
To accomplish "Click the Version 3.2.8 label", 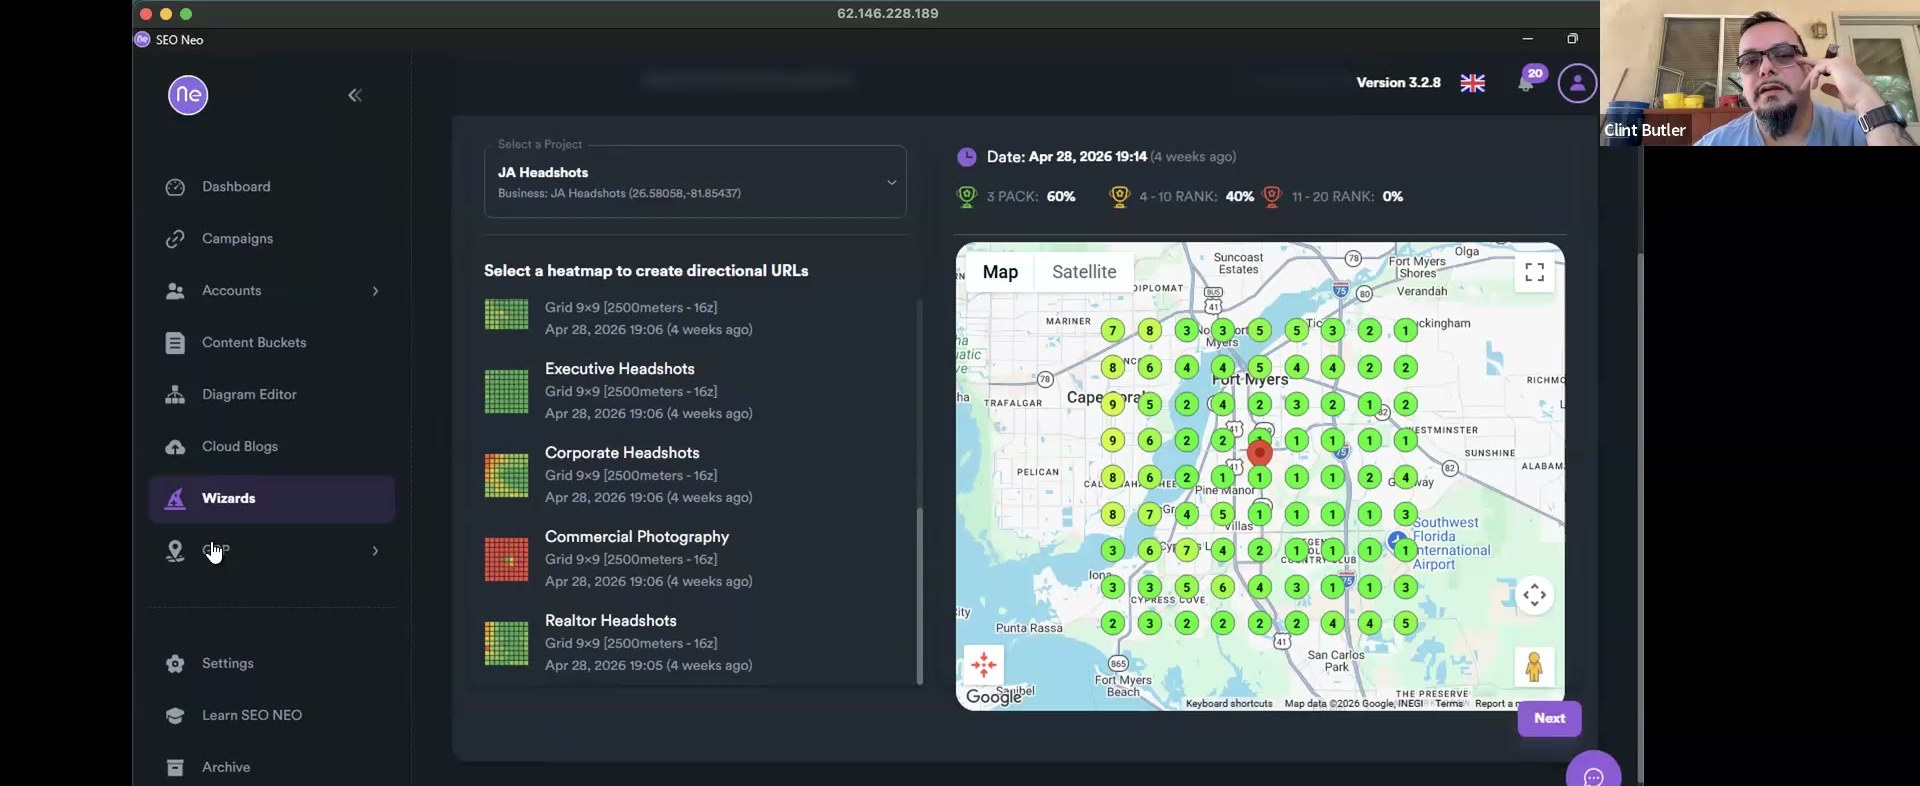I will coord(1398,83).
